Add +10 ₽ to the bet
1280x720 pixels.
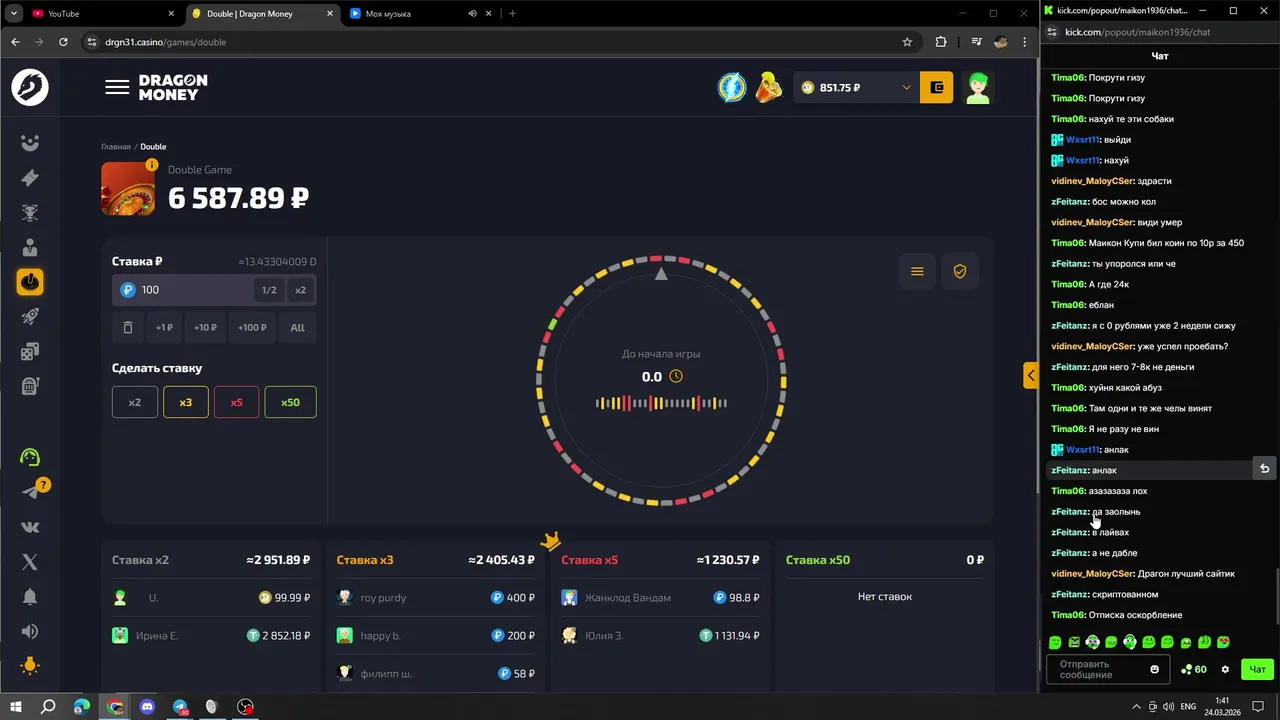tap(205, 327)
